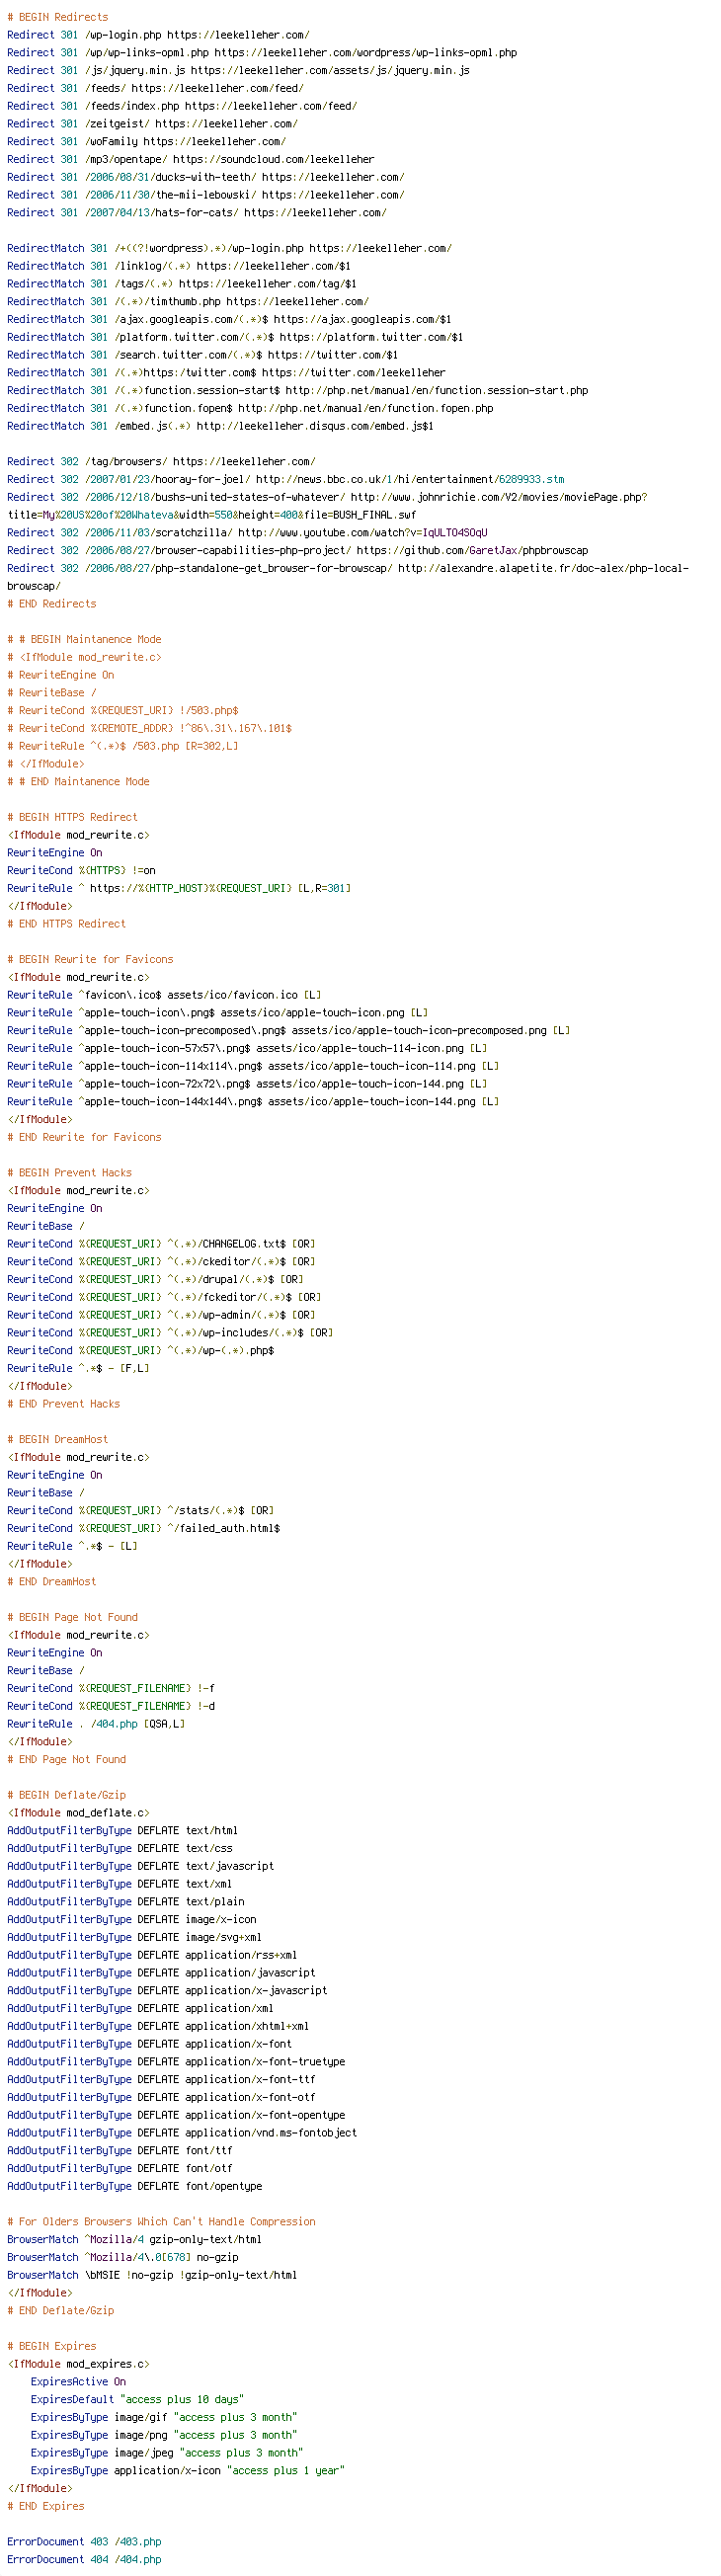Click the 'Redirect 301 /wp-login.php' line
This screenshot has height=2576, width=721.
tap(158, 35)
